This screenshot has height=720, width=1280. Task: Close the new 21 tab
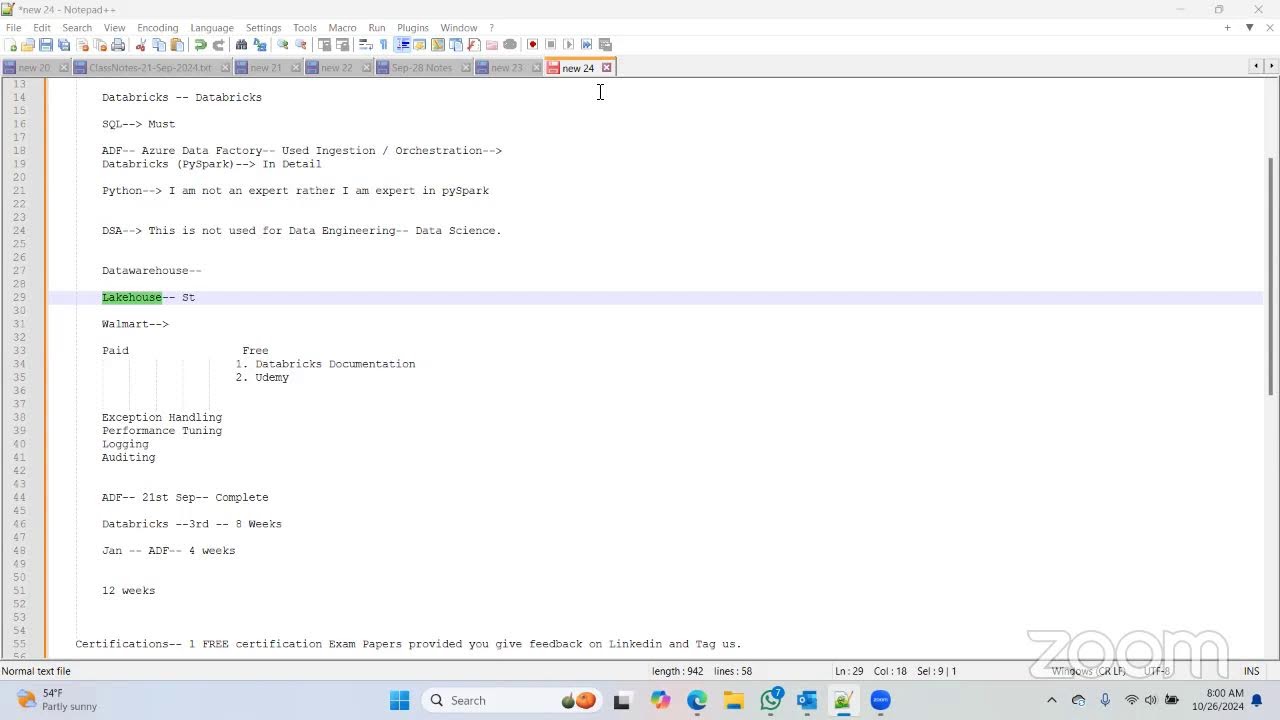click(x=296, y=68)
